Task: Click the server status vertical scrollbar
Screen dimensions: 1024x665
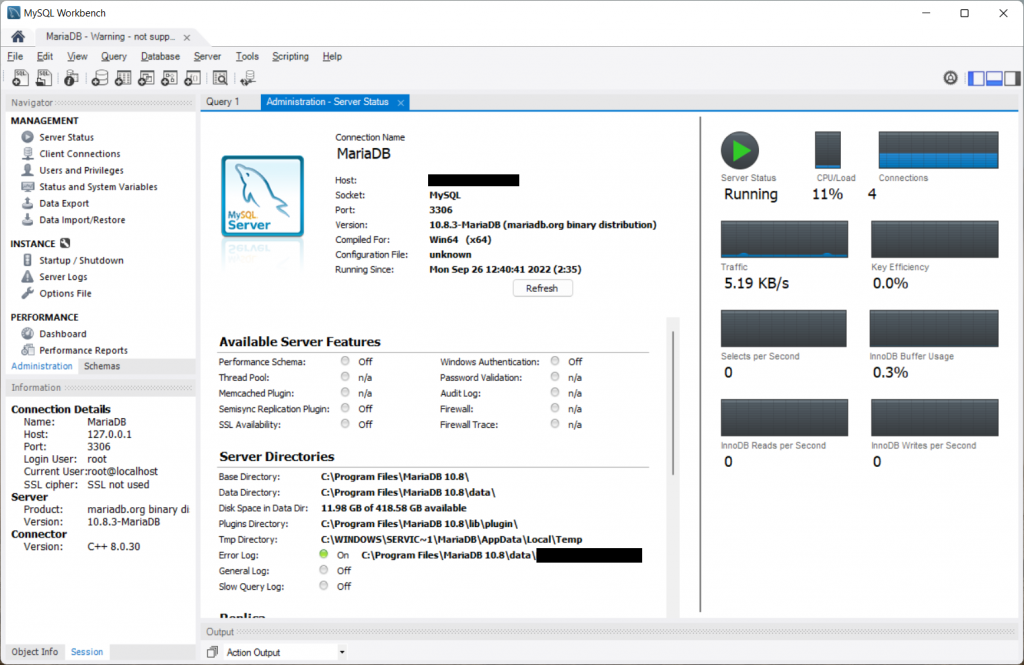Action: pyautogui.click(x=673, y=403)
